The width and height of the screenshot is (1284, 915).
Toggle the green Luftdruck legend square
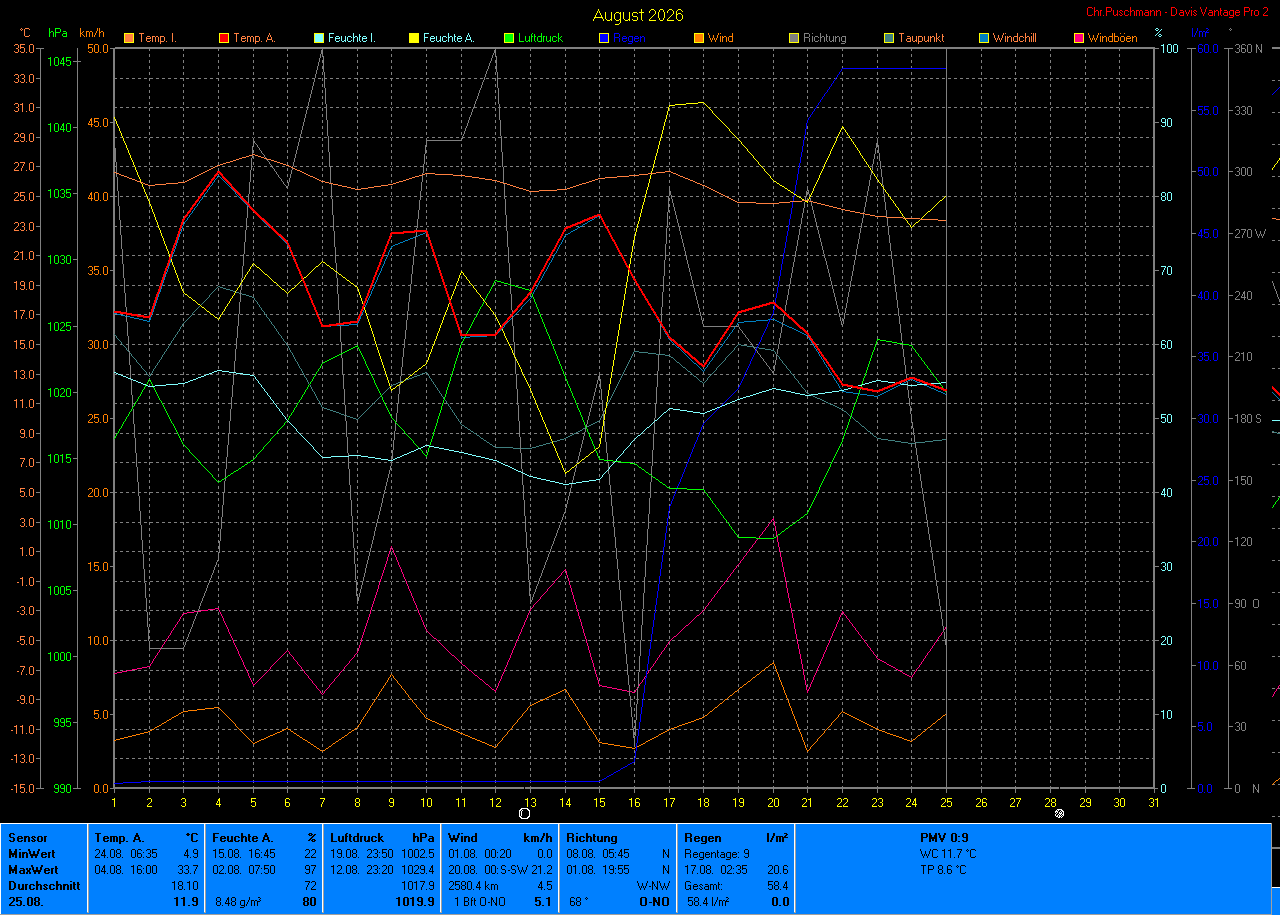[x=508, y=39]
